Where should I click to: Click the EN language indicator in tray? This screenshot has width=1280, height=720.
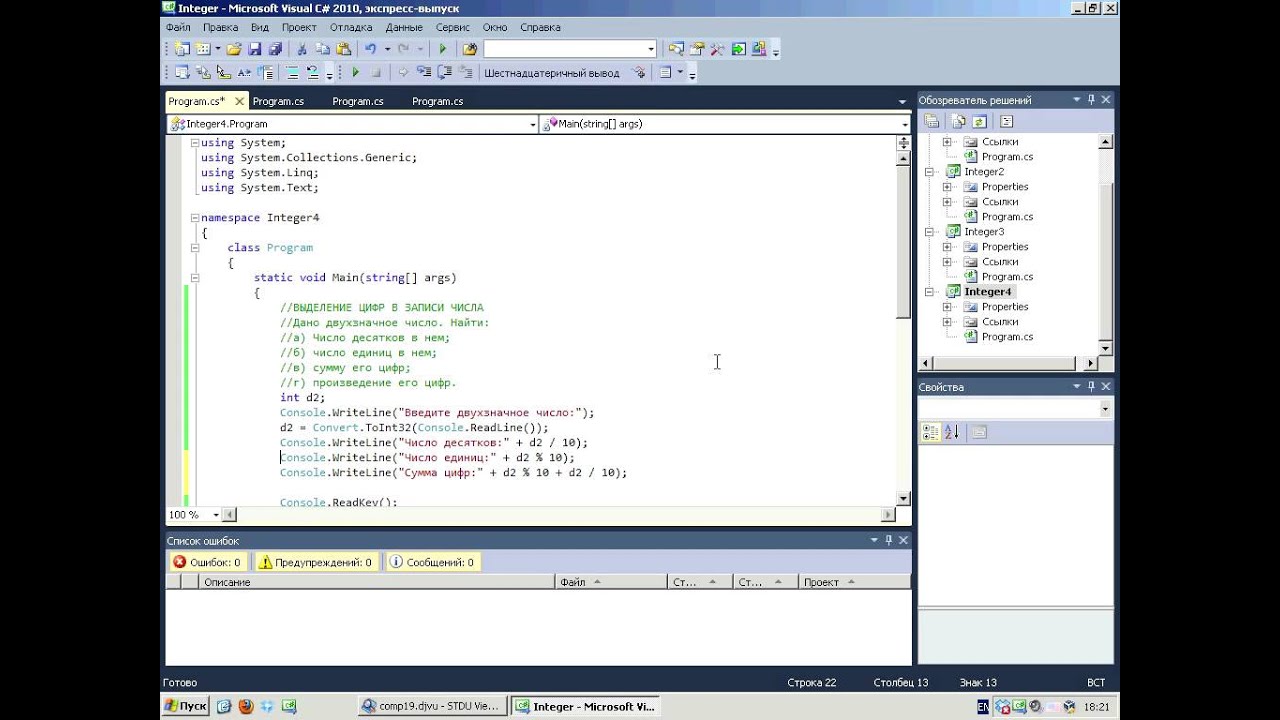click(984, 706)
